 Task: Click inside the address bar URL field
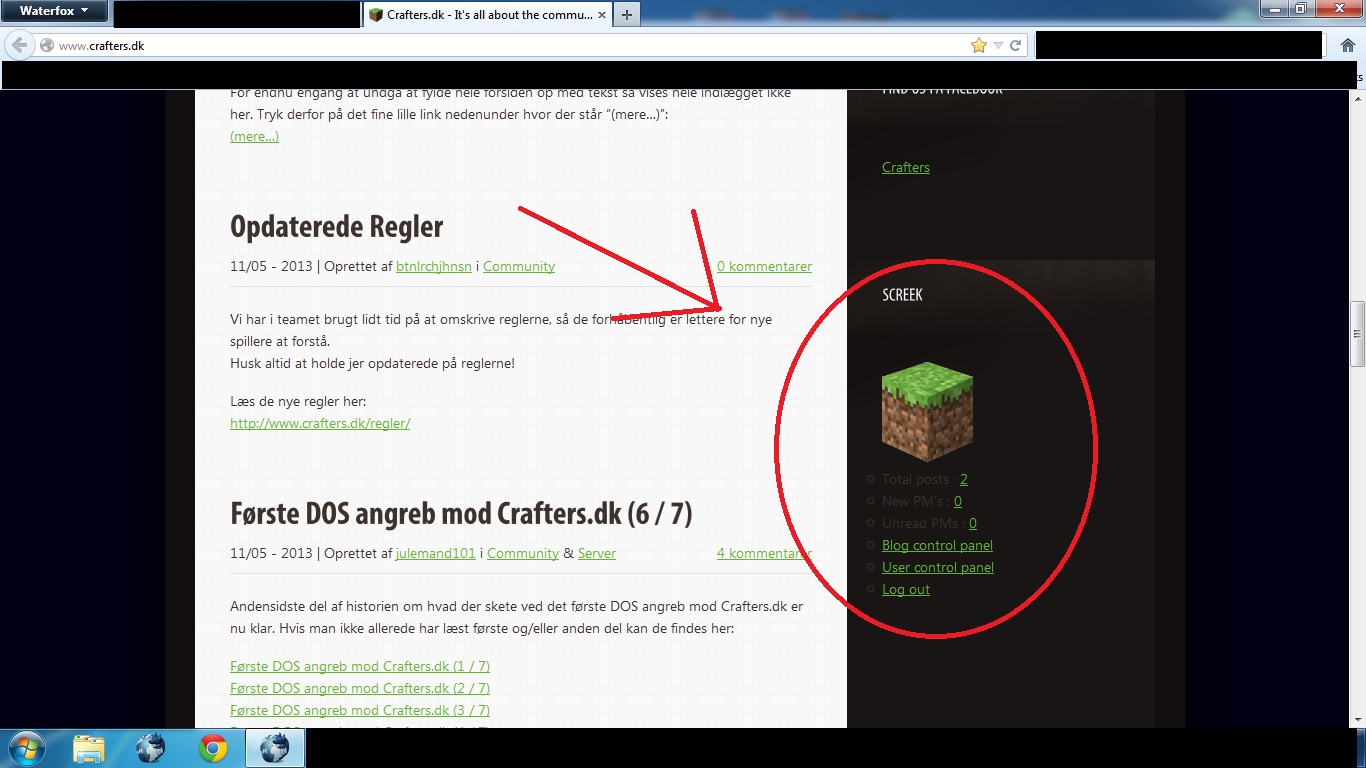click(x=500, y=45)
